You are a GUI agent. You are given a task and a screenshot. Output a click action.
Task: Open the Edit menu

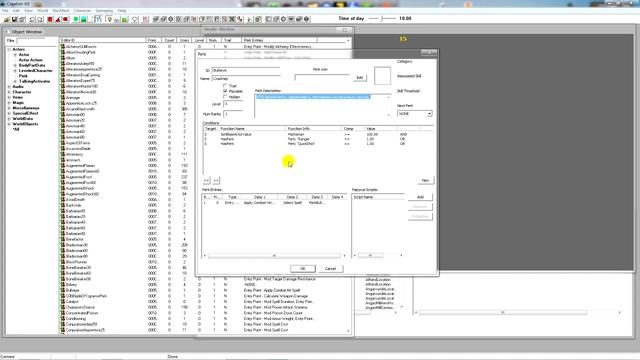pos(16,11)
